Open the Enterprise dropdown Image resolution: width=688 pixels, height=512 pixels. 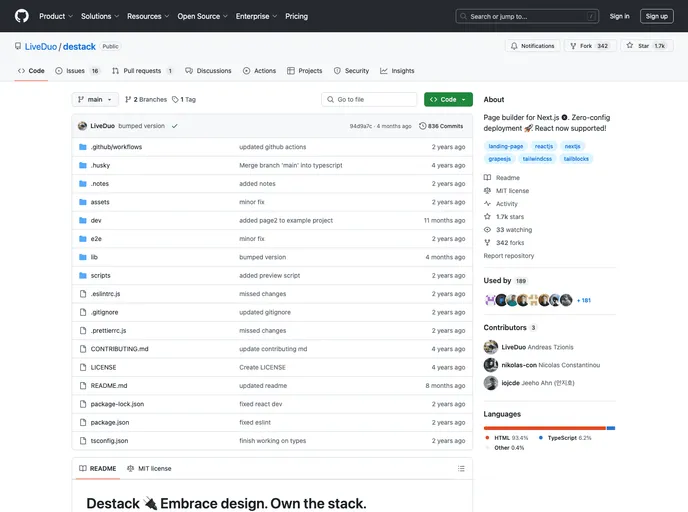256,16
